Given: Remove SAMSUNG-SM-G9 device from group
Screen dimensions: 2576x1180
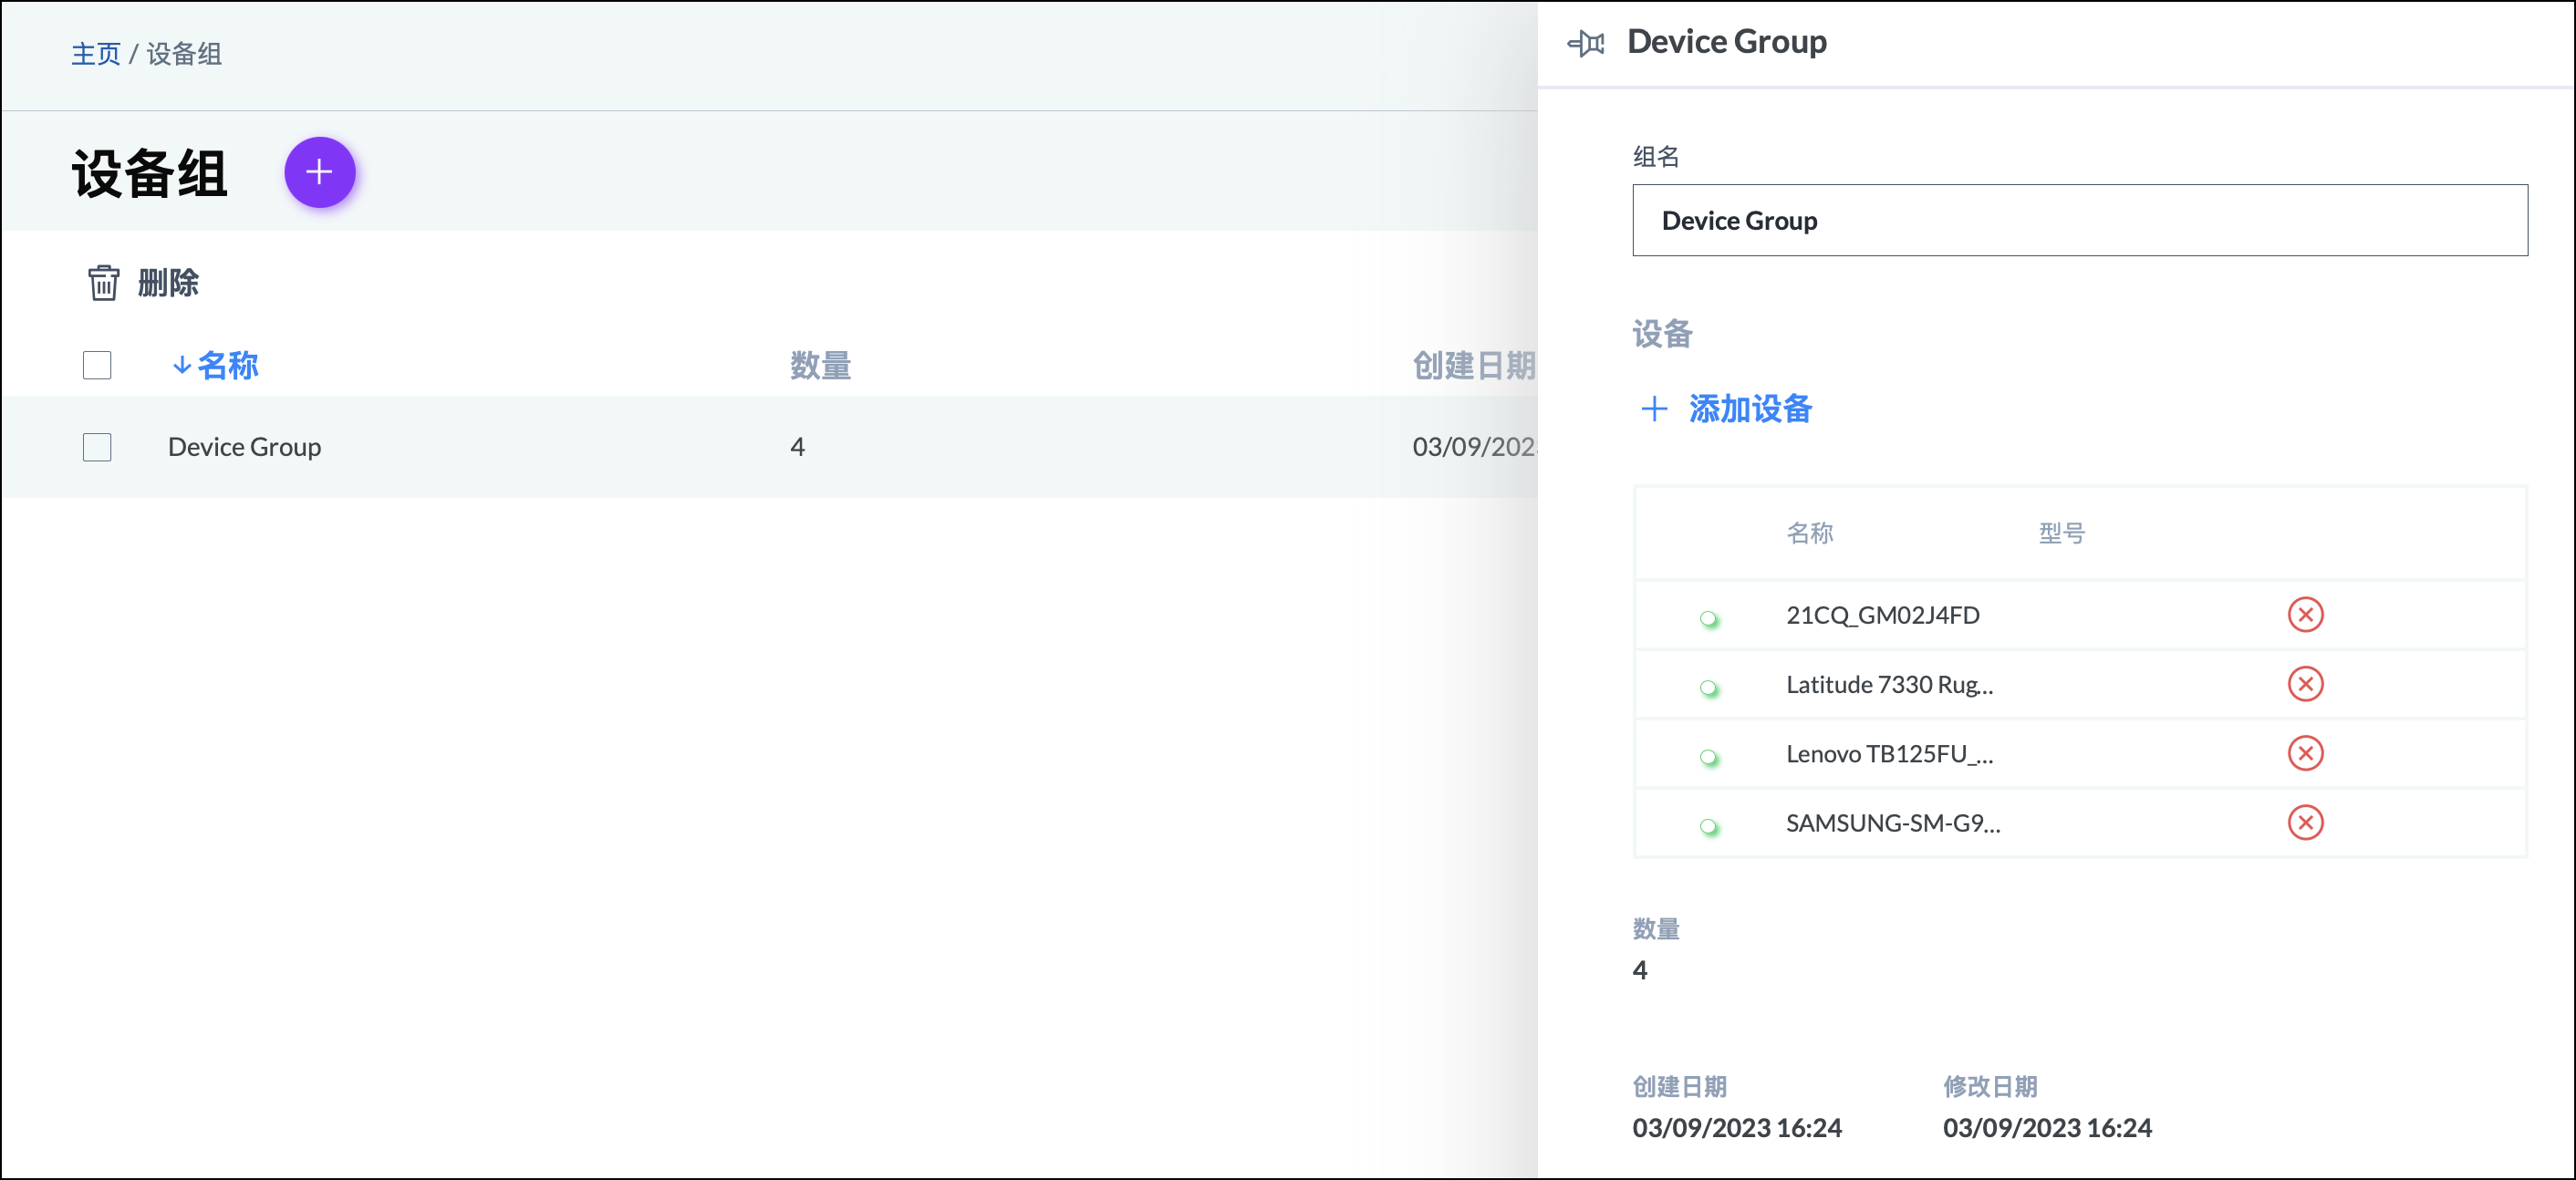Looking at the screenshot, I should [2304, 822].
